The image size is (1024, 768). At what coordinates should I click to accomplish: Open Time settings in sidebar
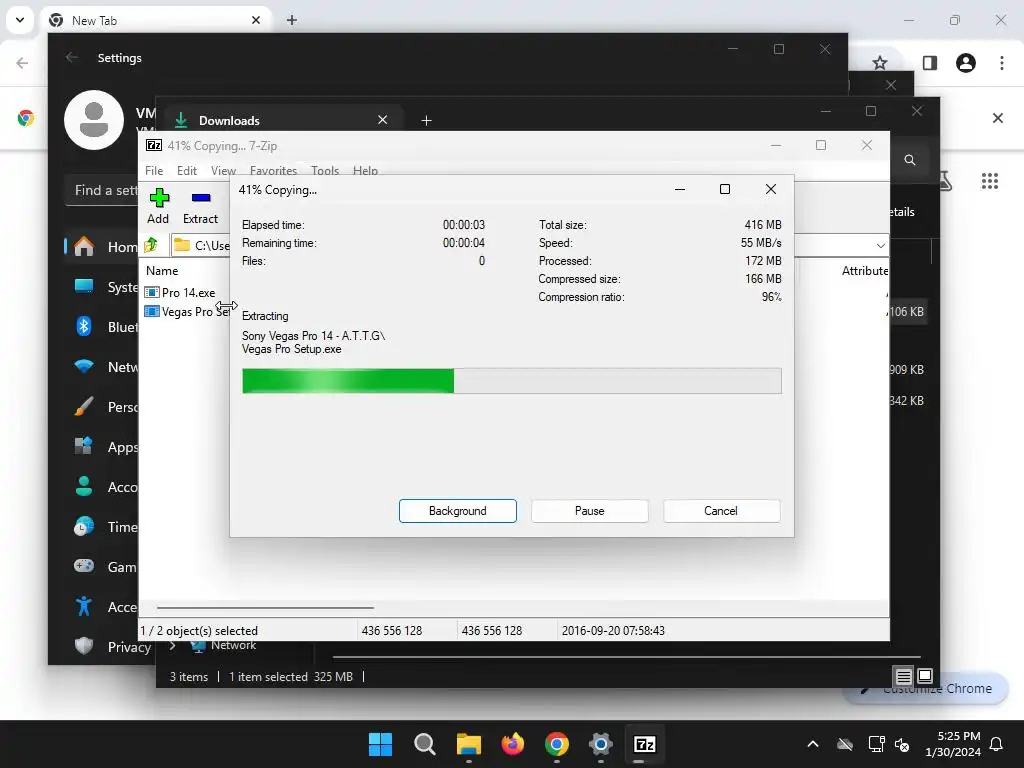click(103, 527)
